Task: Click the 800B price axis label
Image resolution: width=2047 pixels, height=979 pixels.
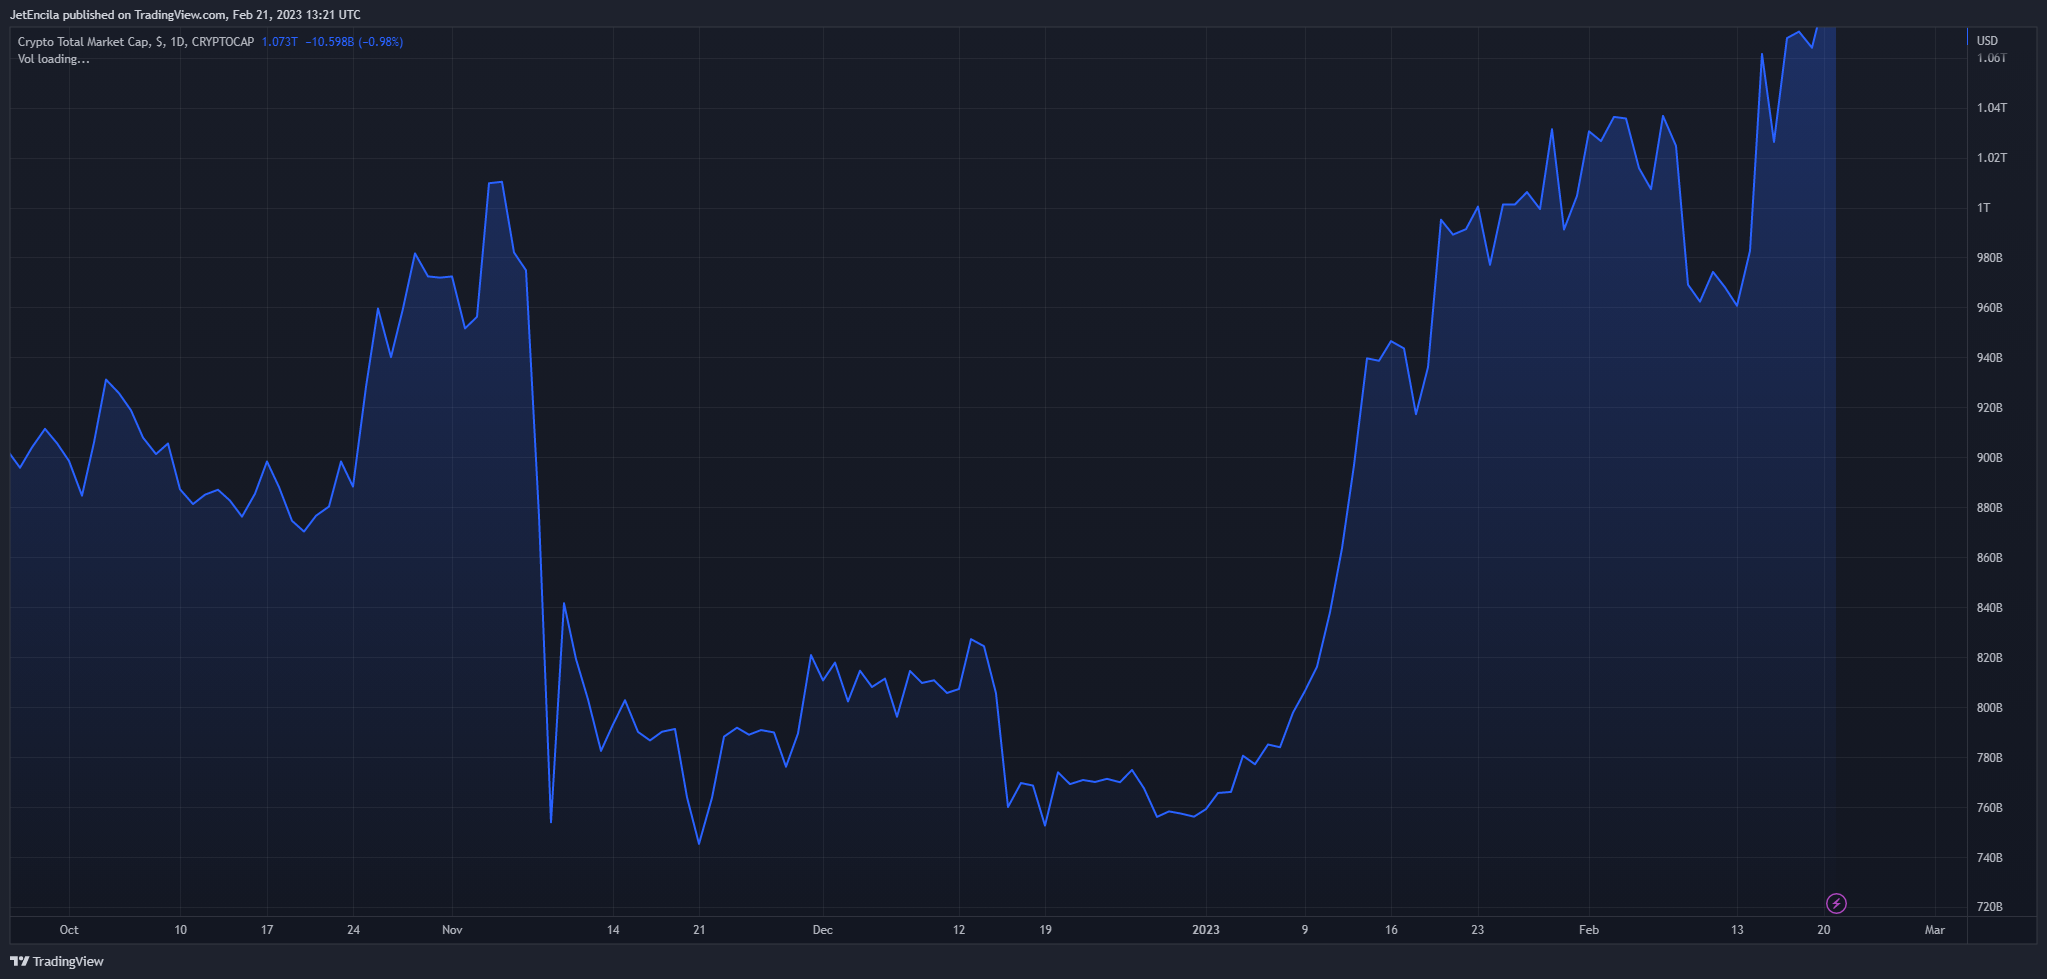Action: [1989, 708]
